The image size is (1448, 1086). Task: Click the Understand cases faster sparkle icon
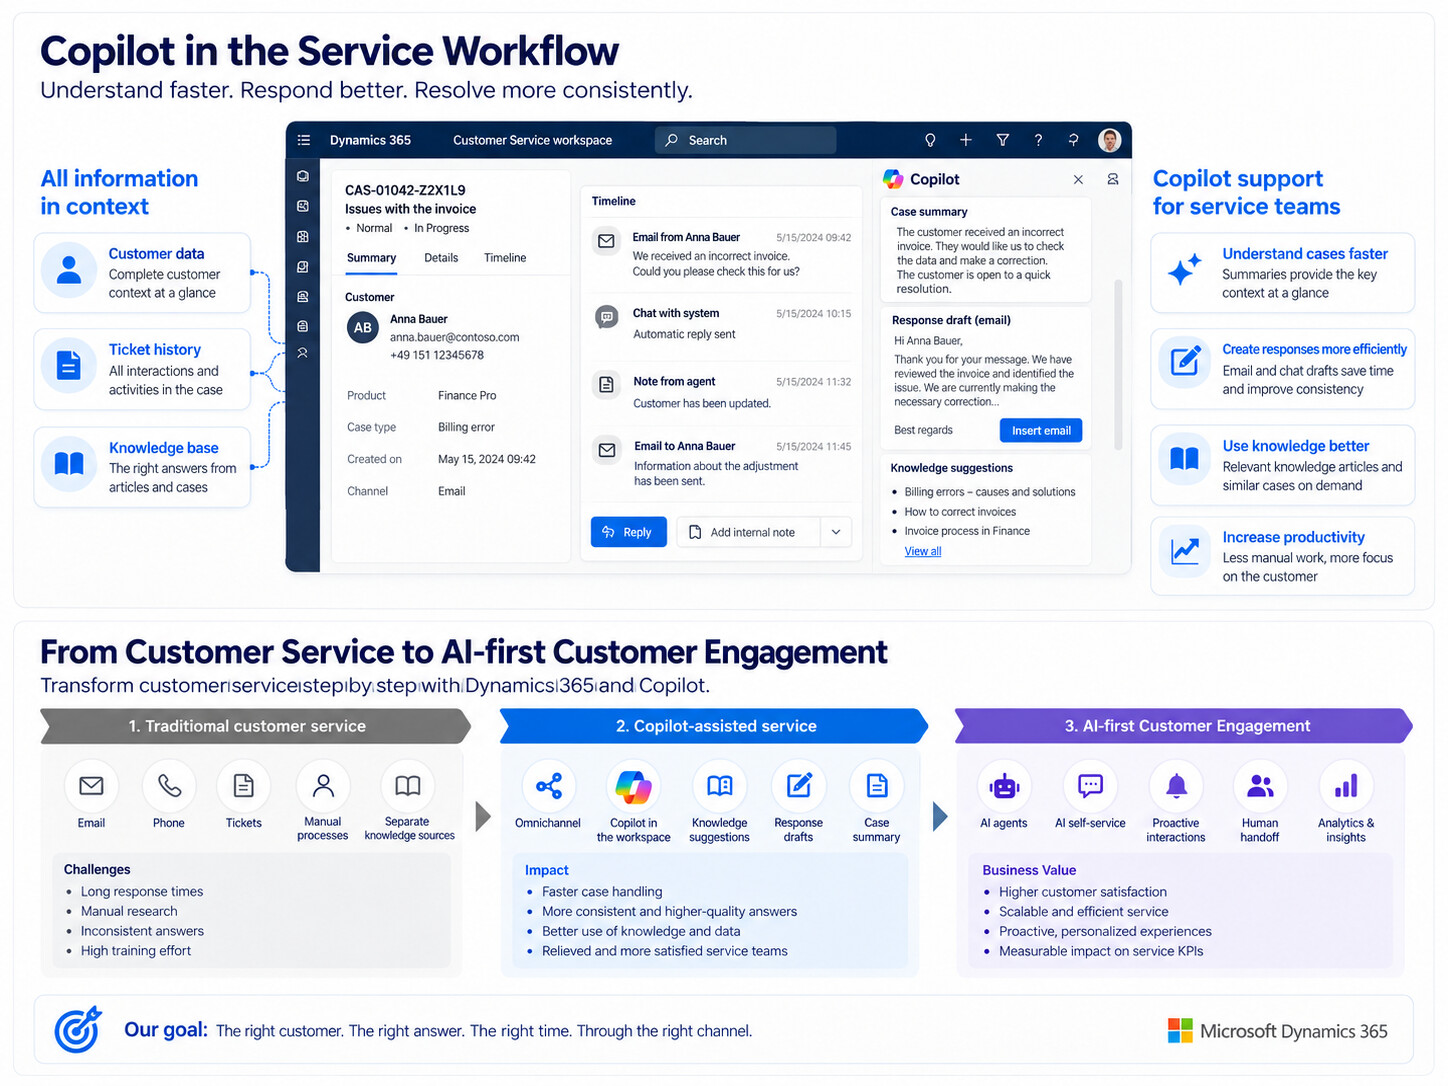pos(1185,270)
